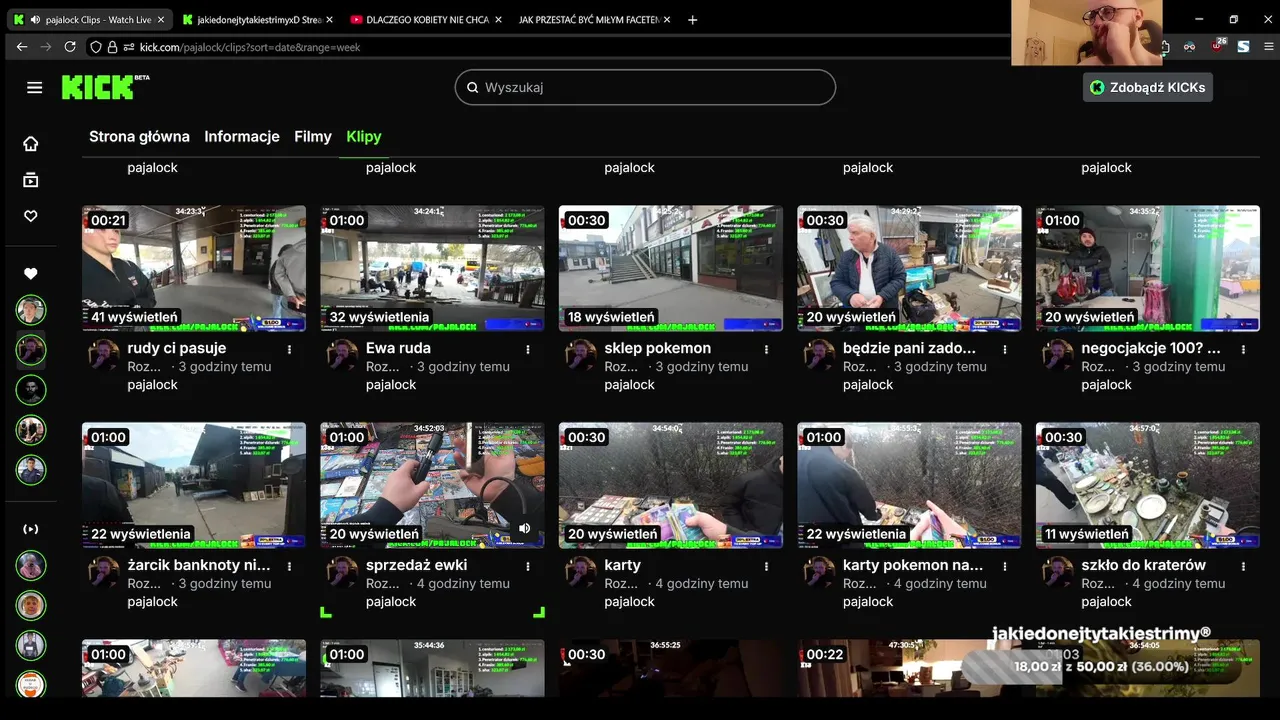The image size is (1280, 720).
Task: Open the browser application menu
Action: click(1269, 46)
